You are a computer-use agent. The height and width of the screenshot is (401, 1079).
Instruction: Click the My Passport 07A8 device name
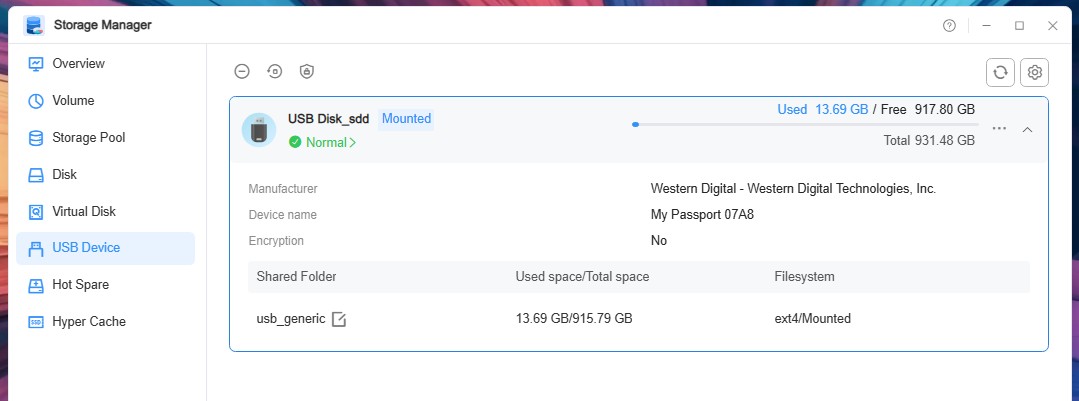click(x=703, y=215)
